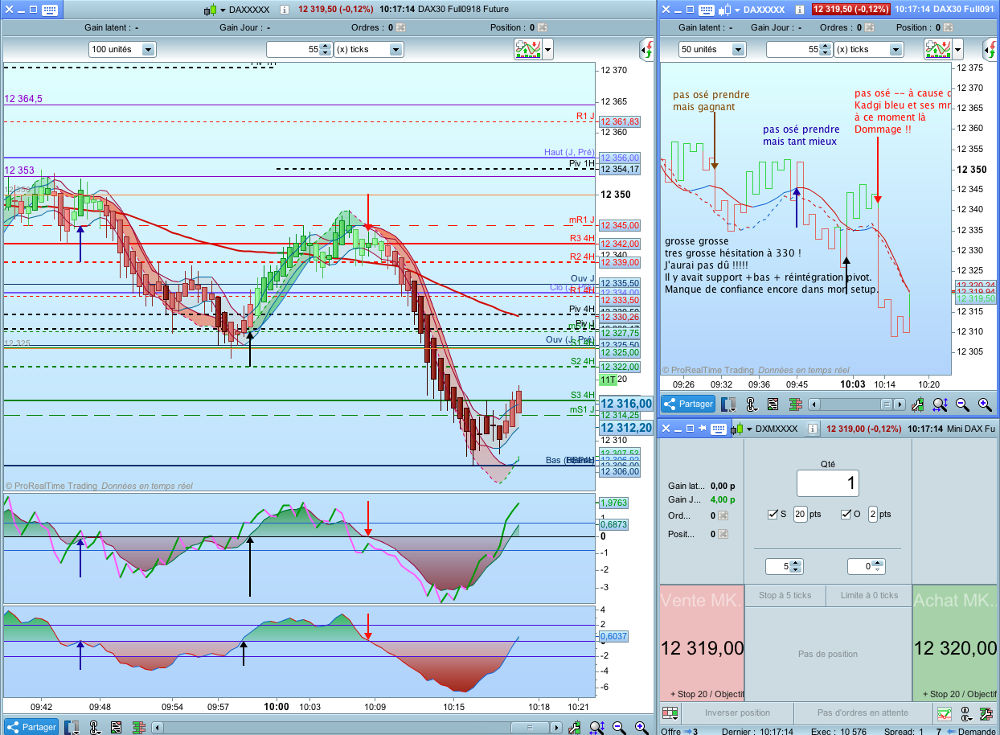Click Vente MK sell button at 12 319,00

(702, 642)
